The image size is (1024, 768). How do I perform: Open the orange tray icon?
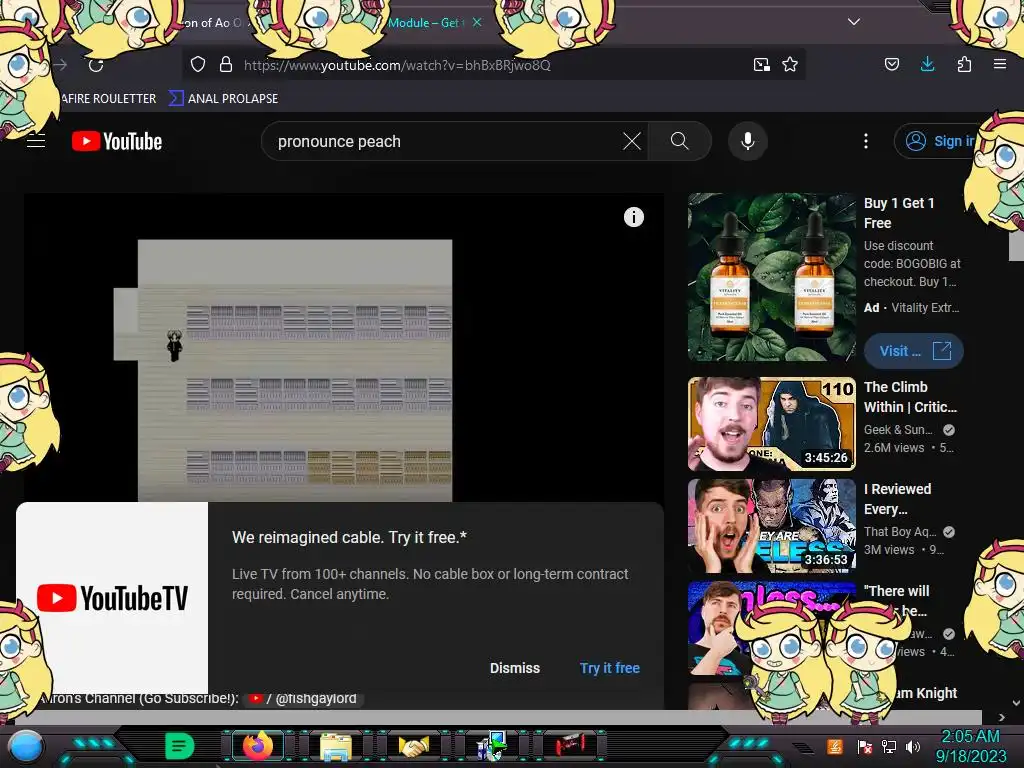(835, 746)
